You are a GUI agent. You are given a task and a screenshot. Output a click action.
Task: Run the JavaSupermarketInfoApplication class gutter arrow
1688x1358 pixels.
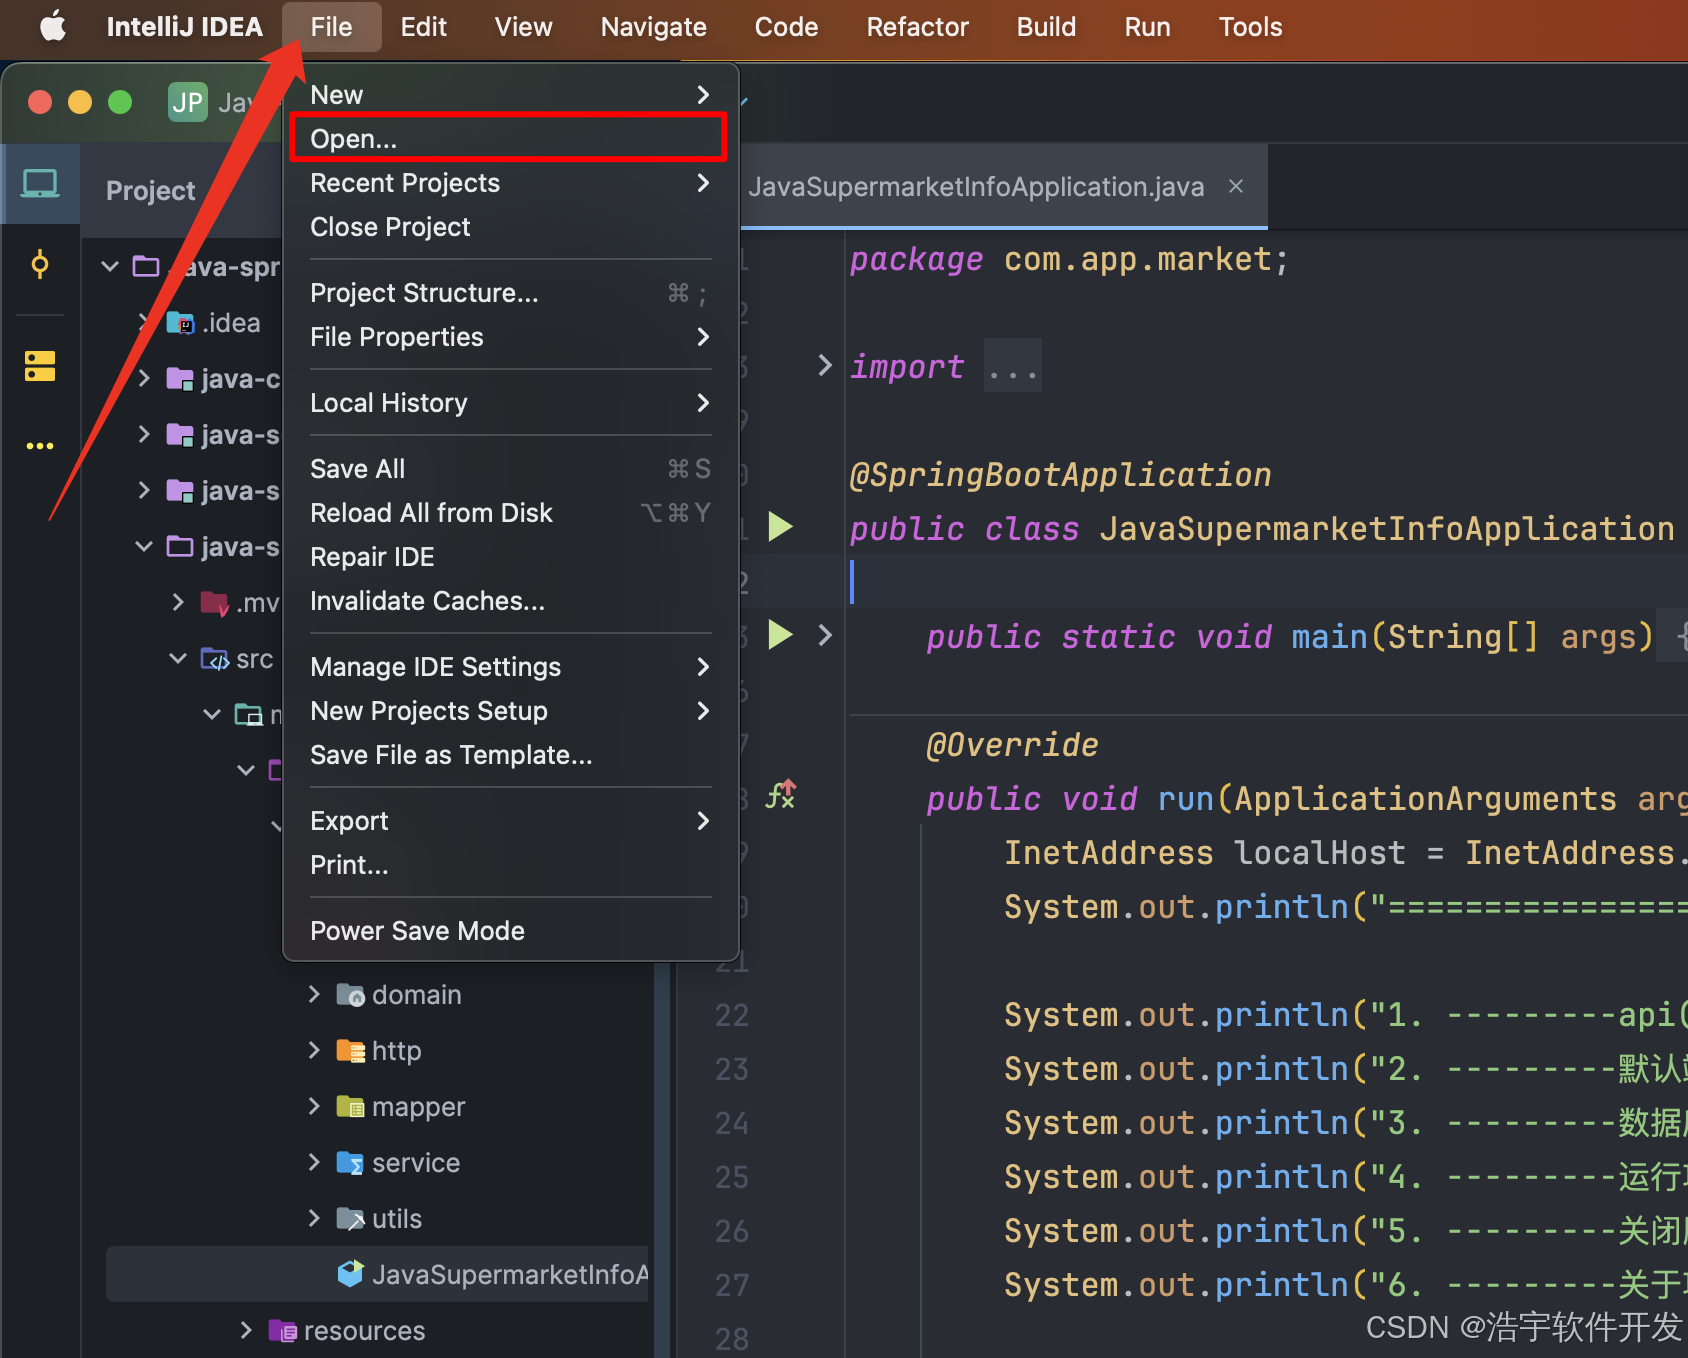(x=780, y=526)
